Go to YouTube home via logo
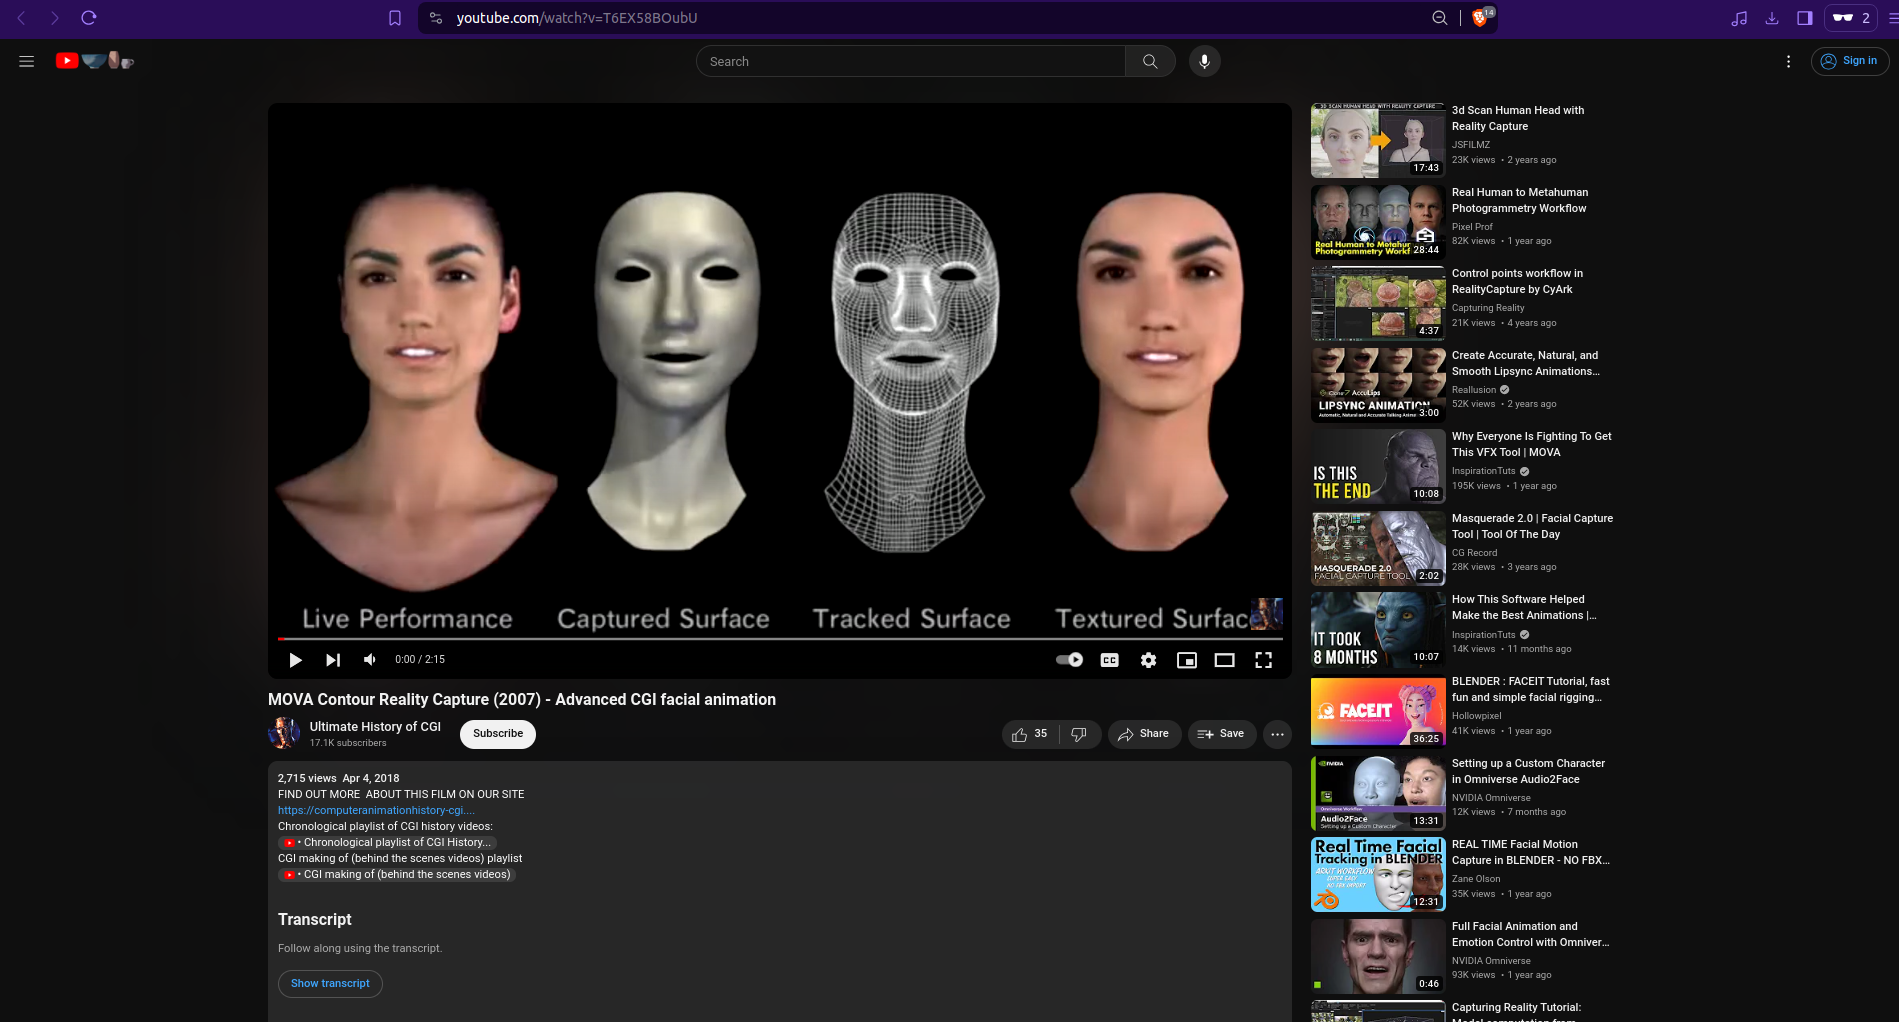The image size is (1899, 1022). click(95, 61)
